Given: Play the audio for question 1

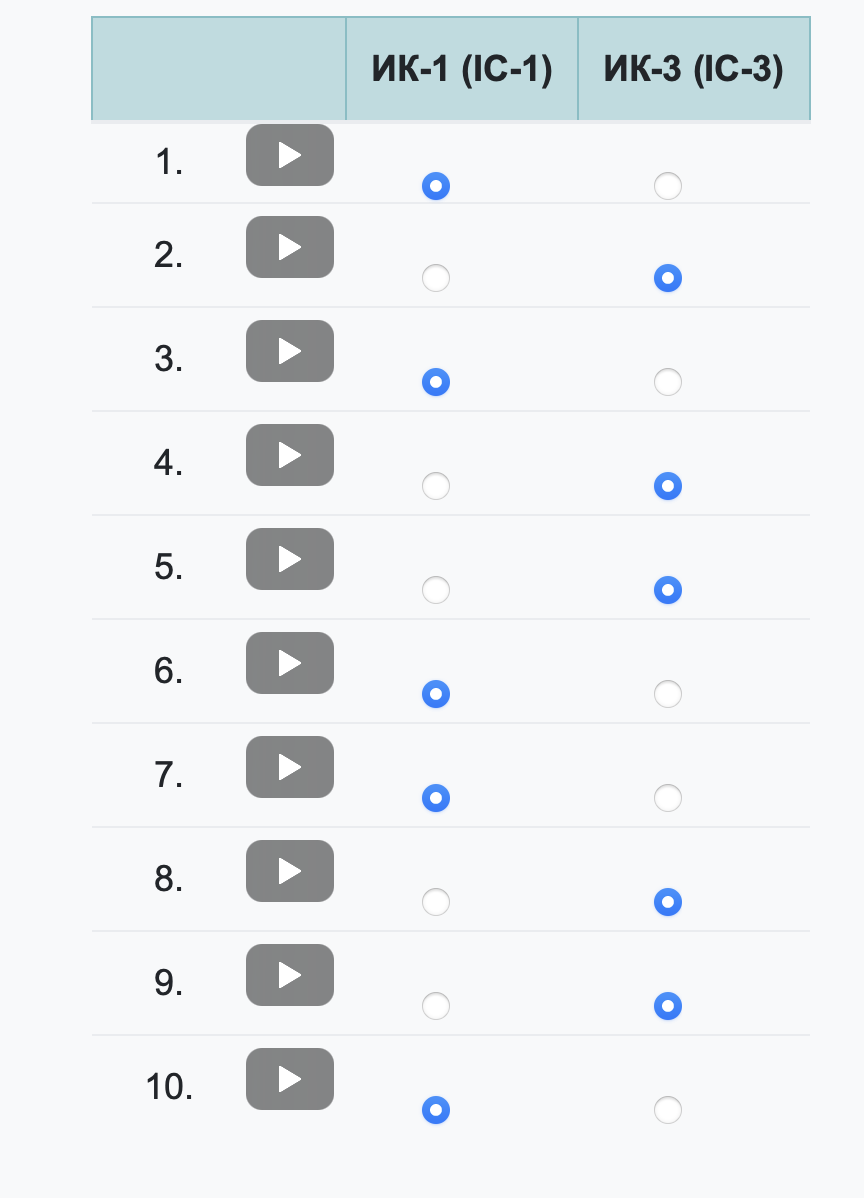Looking at the screenshot, I should tap(289, 155).
